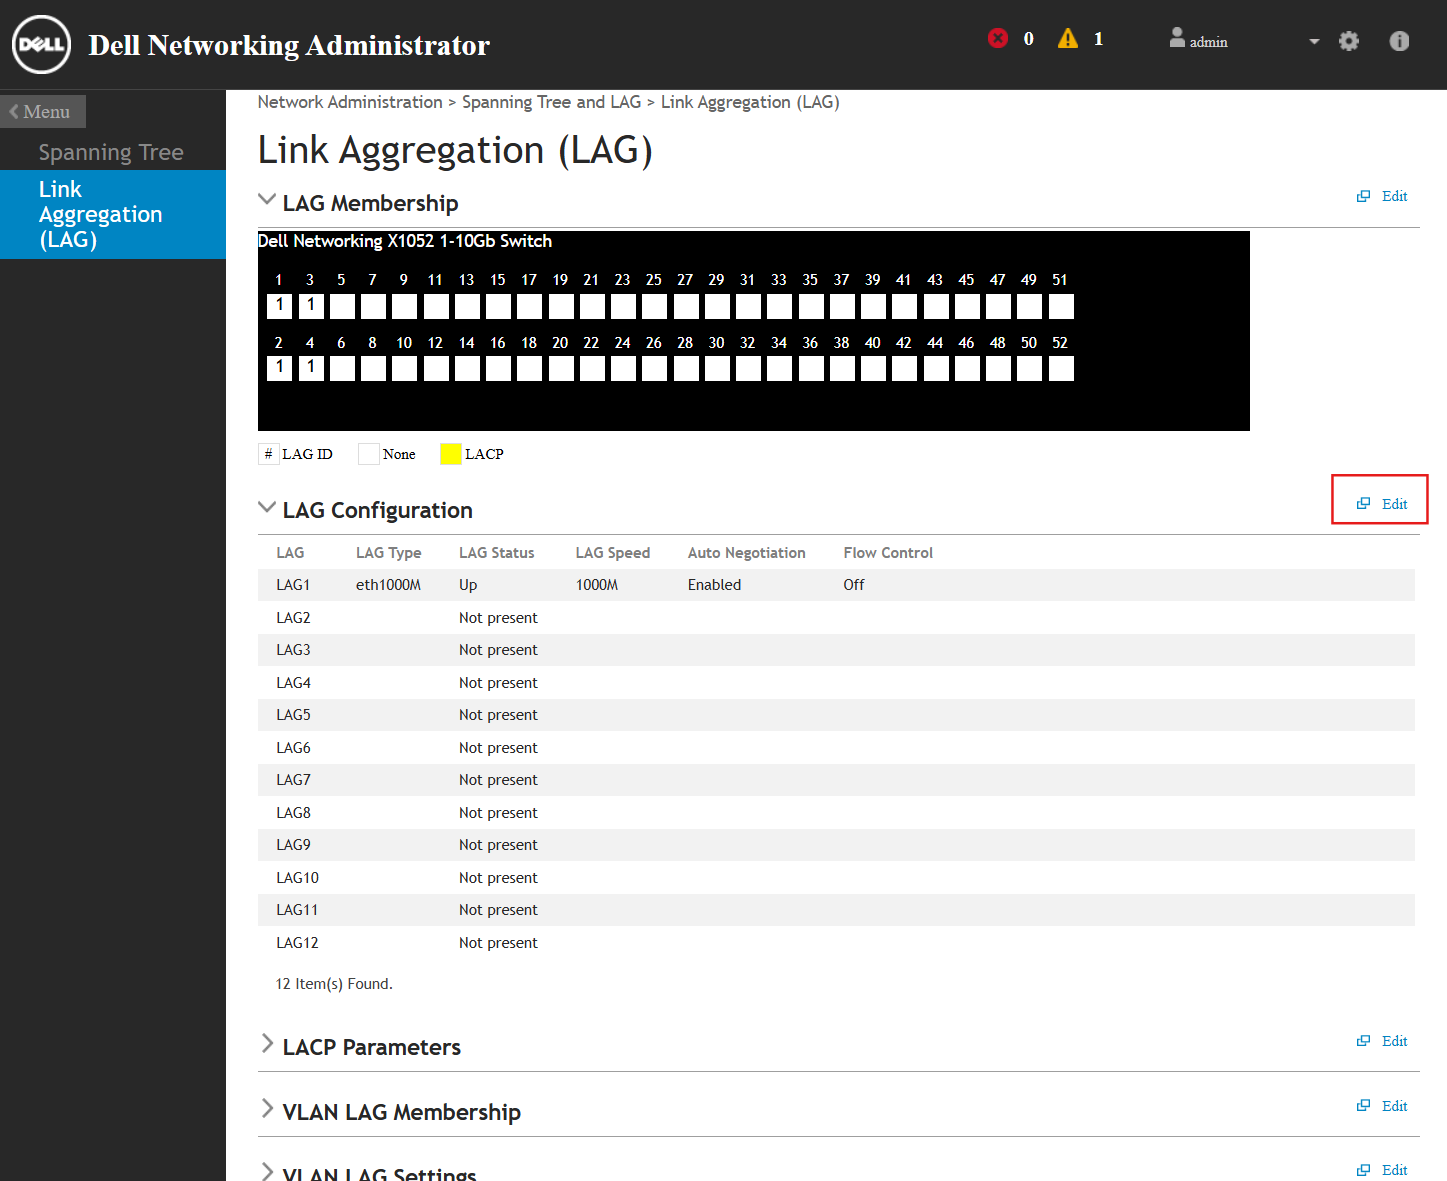Viewport: 1447px width, 1181px height.
Task: Click the Enabled auto negotiation value
Action: pos(714,585)
